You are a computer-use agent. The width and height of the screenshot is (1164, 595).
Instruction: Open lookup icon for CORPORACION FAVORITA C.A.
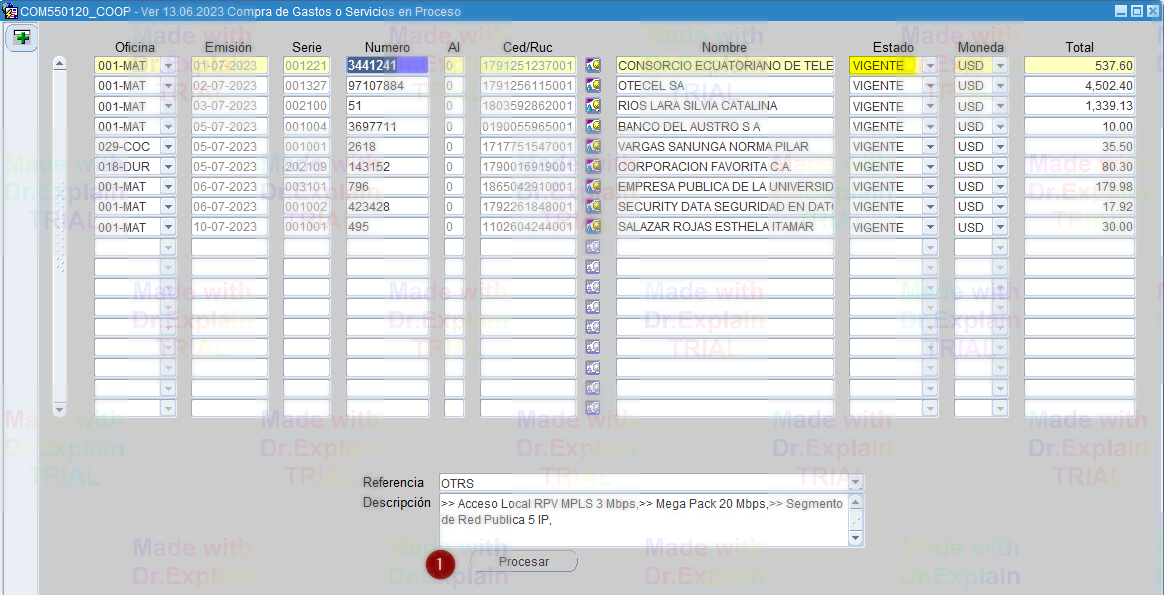593,166
